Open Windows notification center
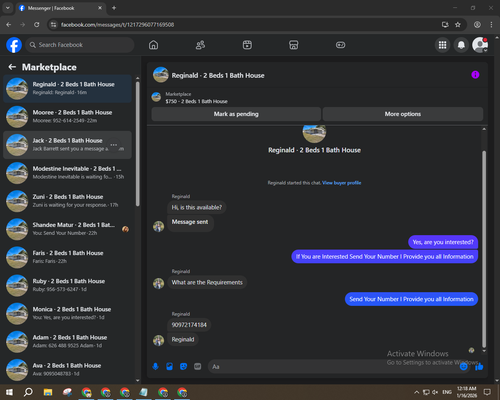Viewport: 500px width, 400px height. click(487, 392)
